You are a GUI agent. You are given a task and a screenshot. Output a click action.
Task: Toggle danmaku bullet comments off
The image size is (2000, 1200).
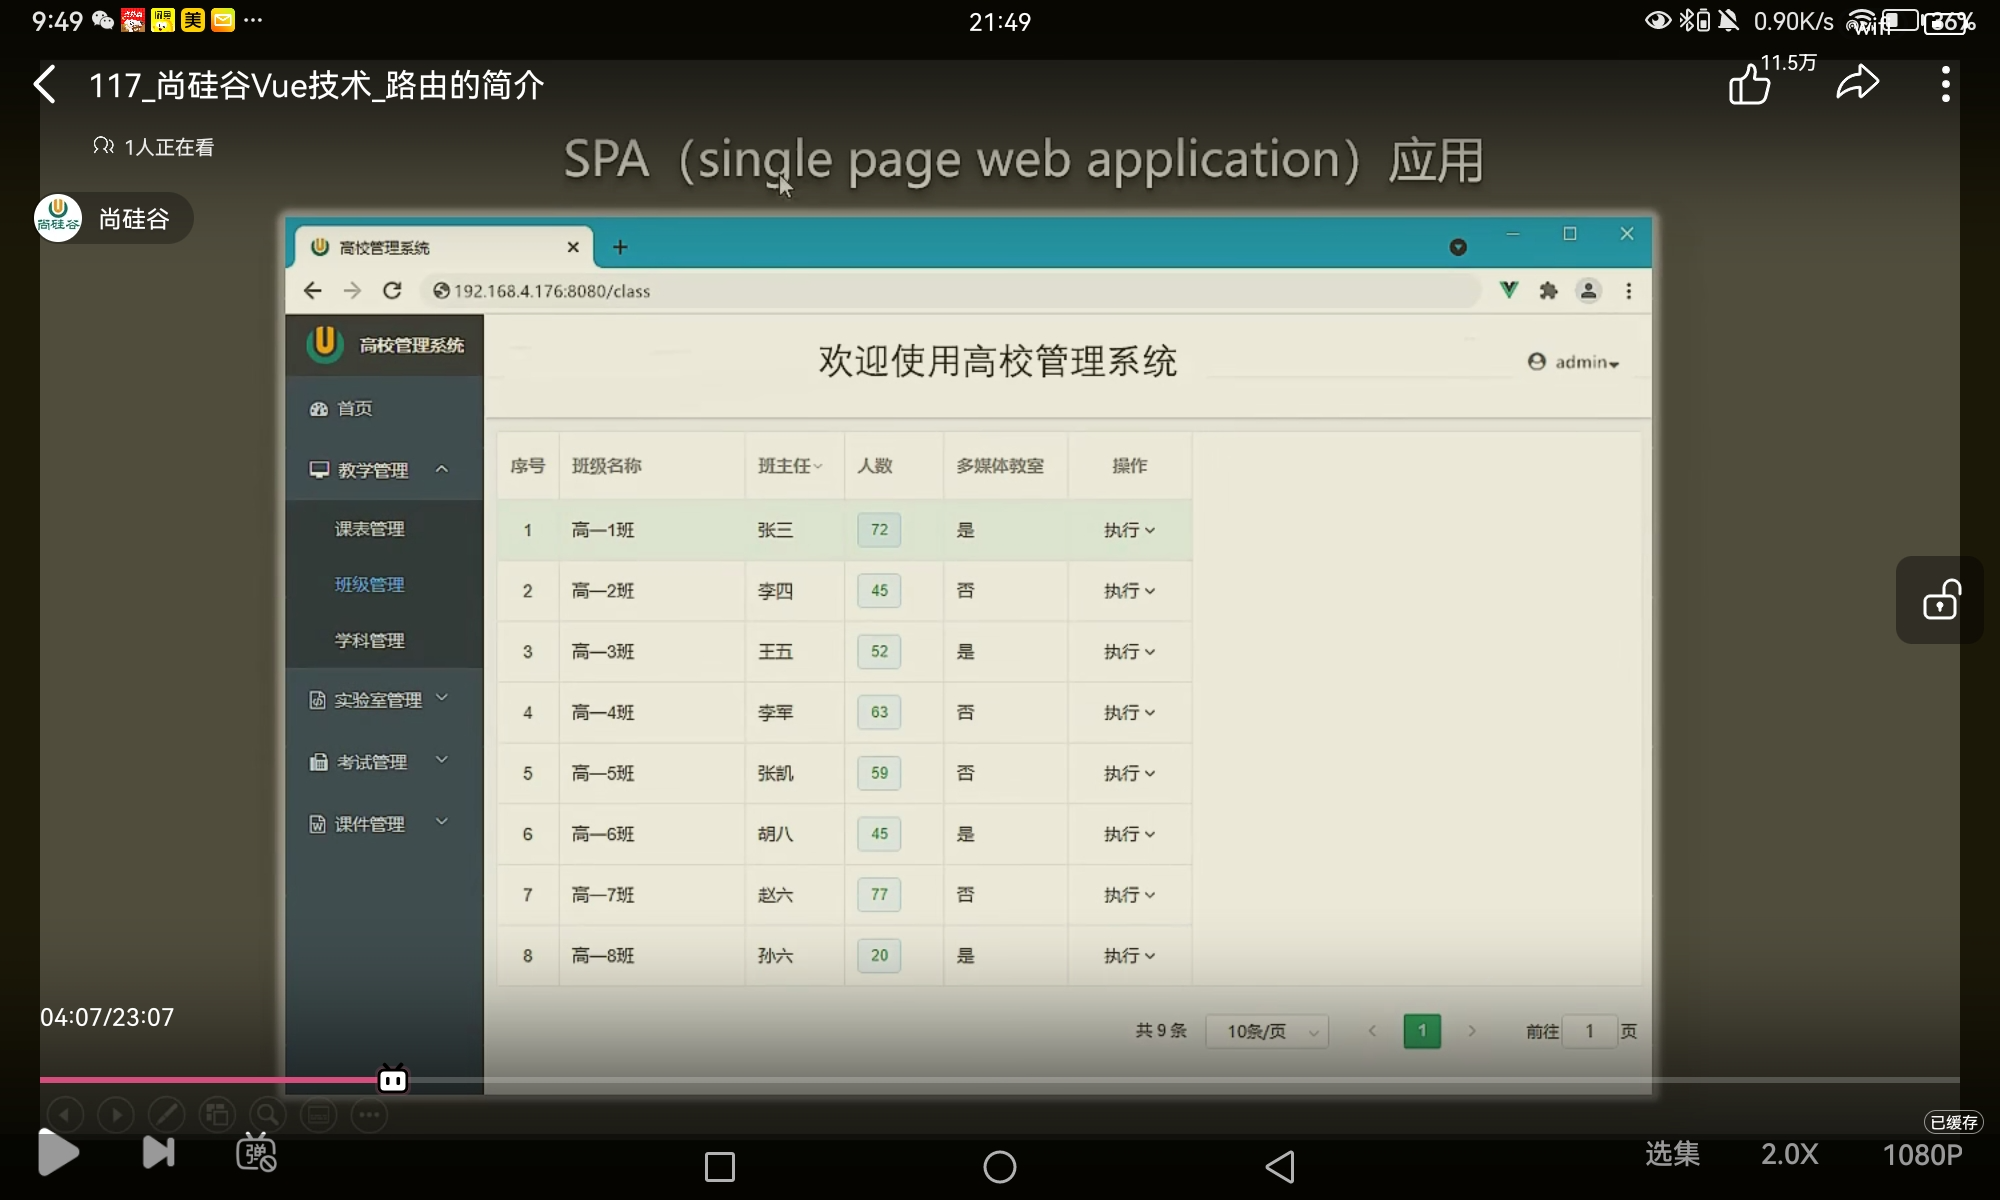point(256,1153)
